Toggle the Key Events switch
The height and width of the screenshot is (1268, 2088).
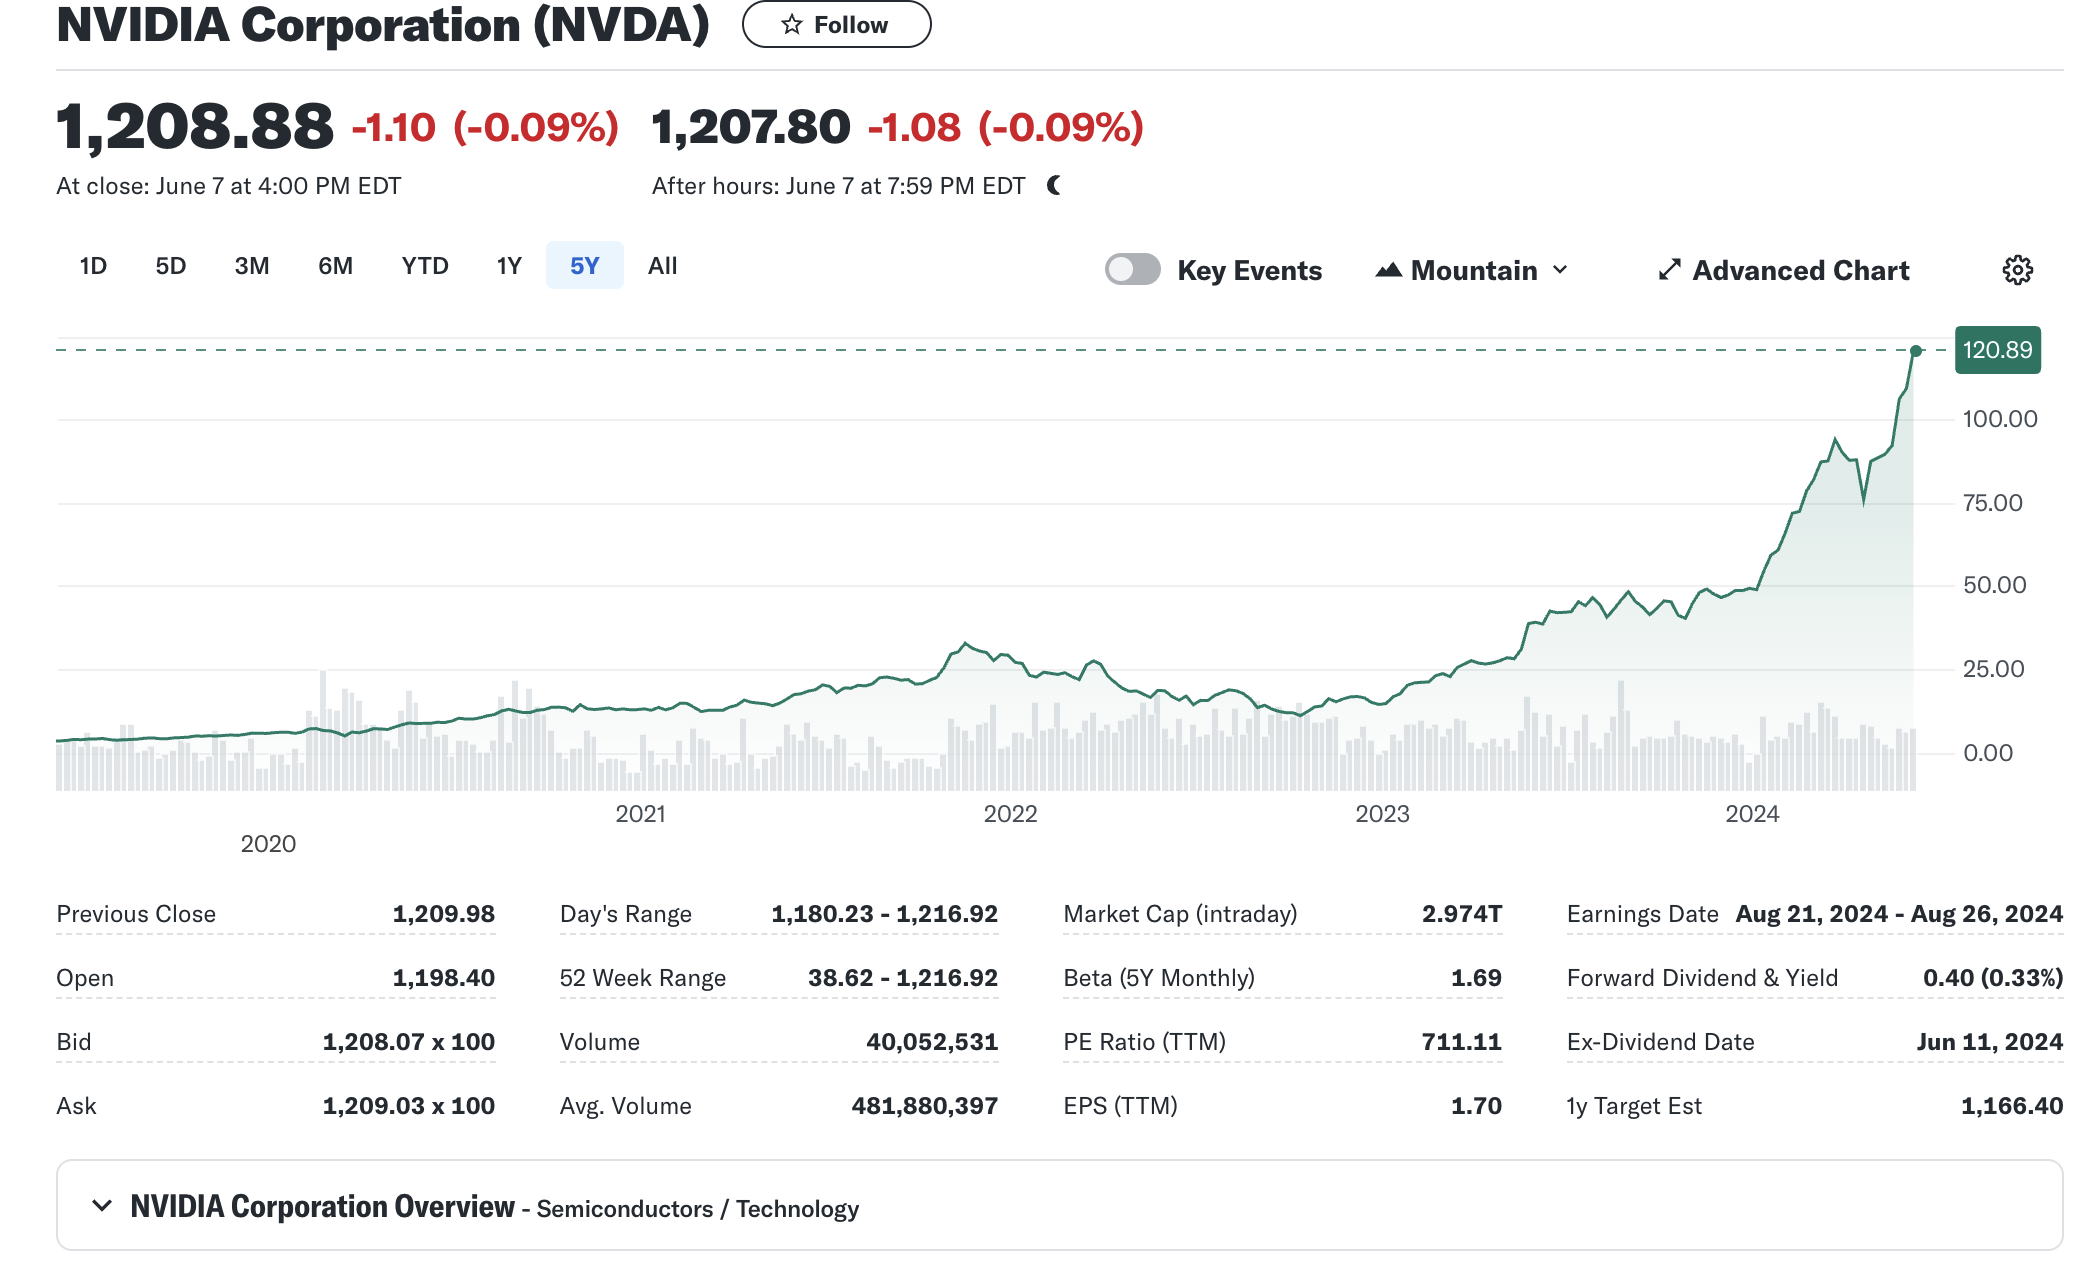(1132, 269)
